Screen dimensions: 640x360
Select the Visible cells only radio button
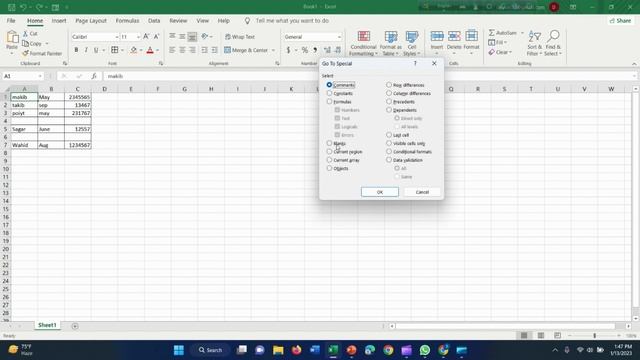tap(389, 143)
